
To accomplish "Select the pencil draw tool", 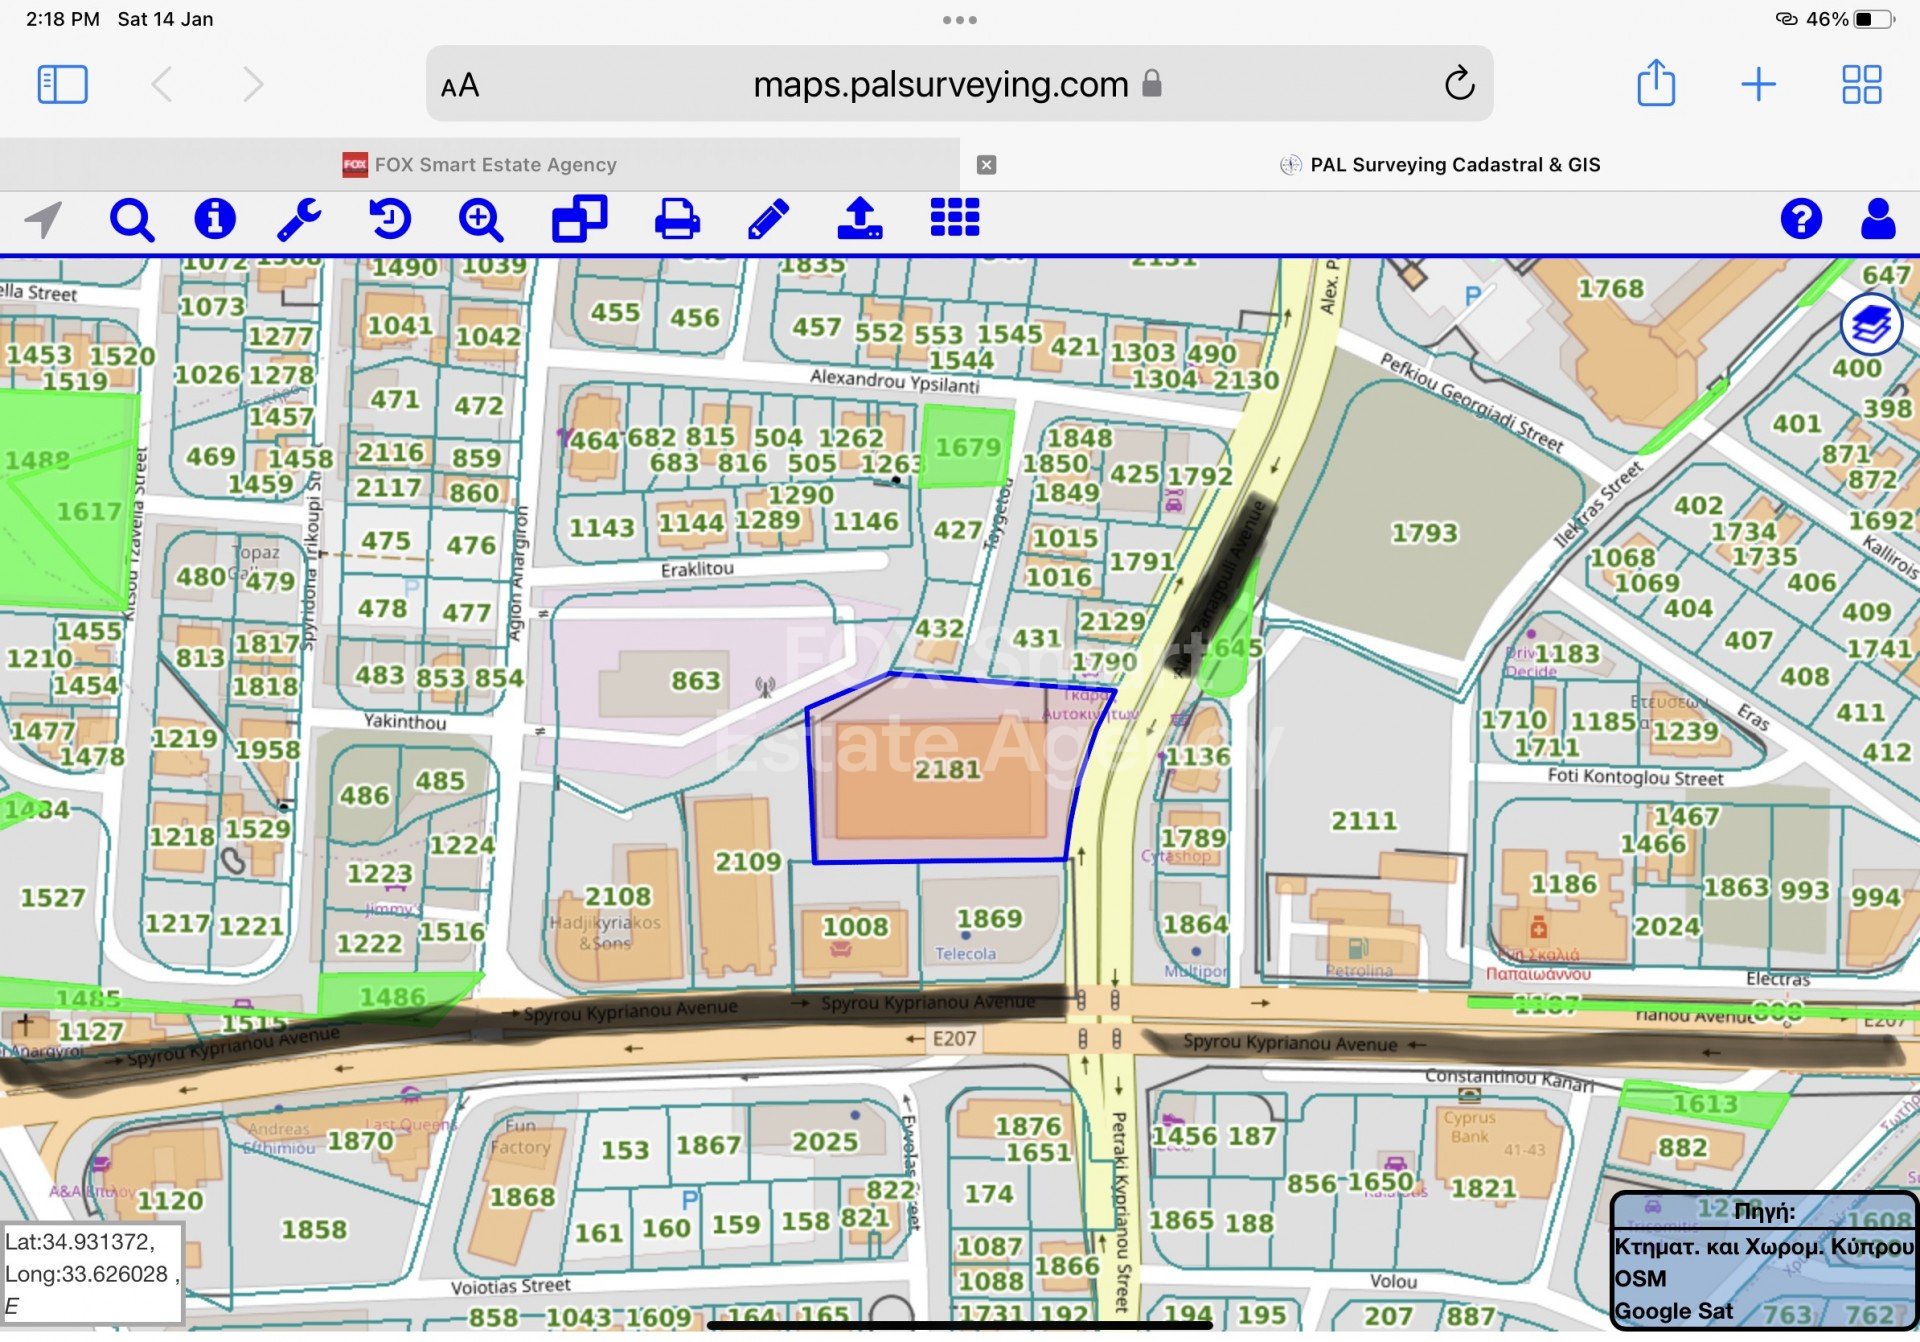I will point(768,219).
